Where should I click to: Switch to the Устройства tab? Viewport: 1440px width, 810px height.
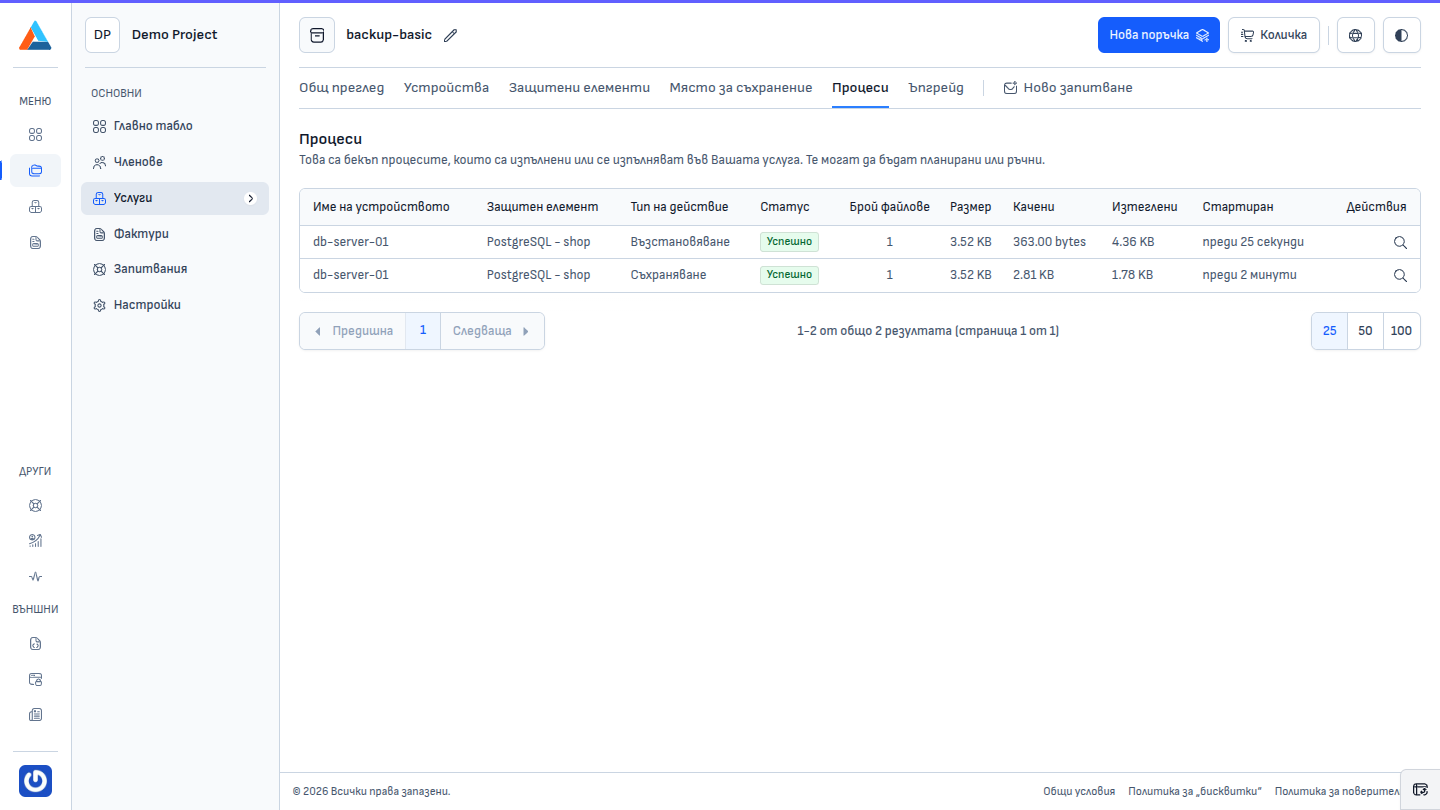(x=446, y=88)
